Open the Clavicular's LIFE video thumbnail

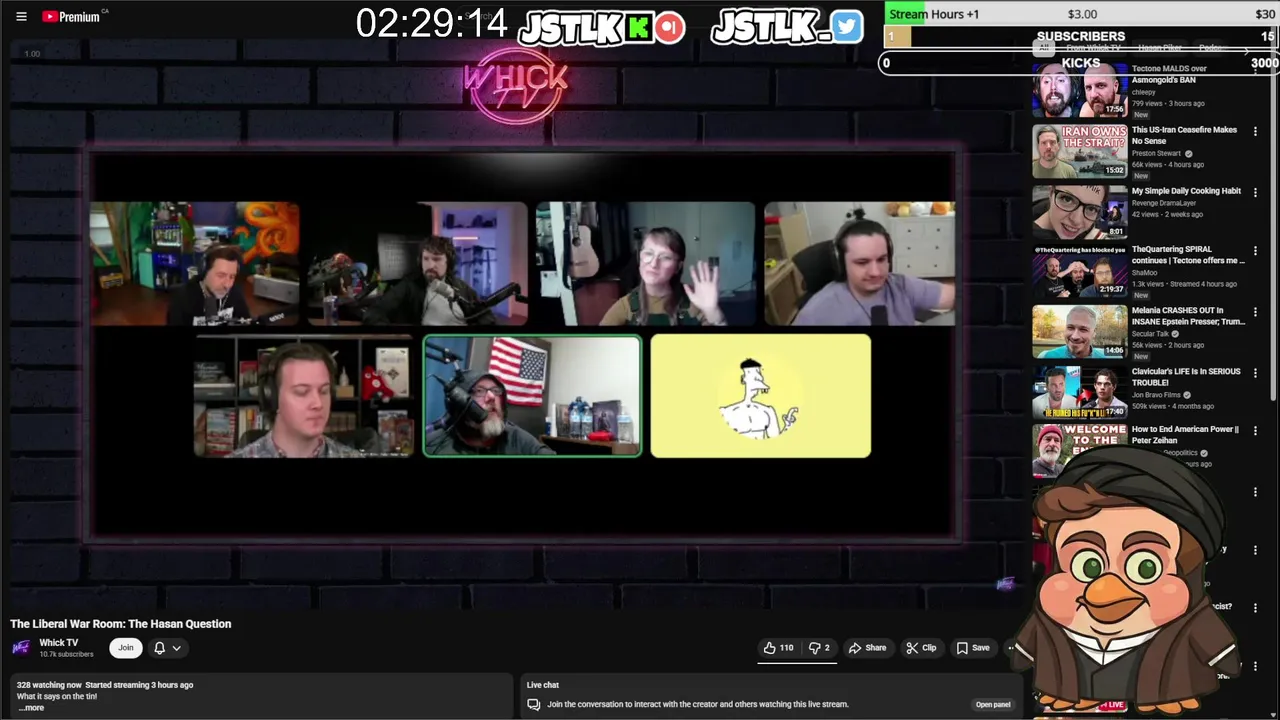point(1080,392)
